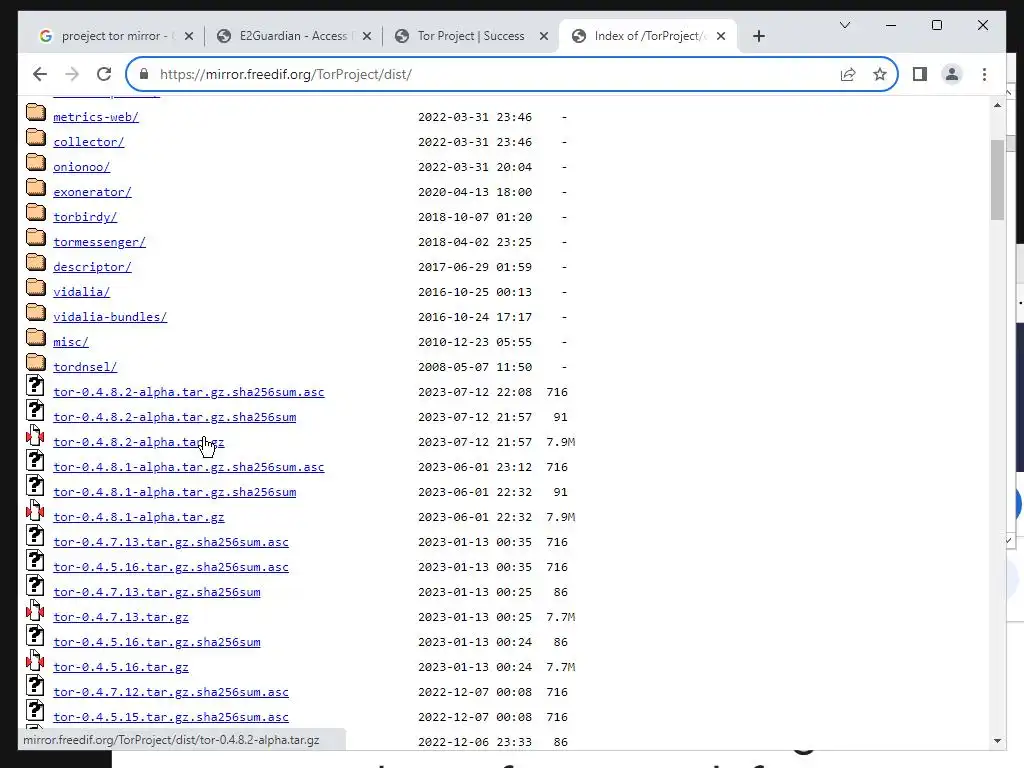The width and height of the screenshot is (1024, 768).
Task: Open the profile avatar menu
Action: [952, 74]
